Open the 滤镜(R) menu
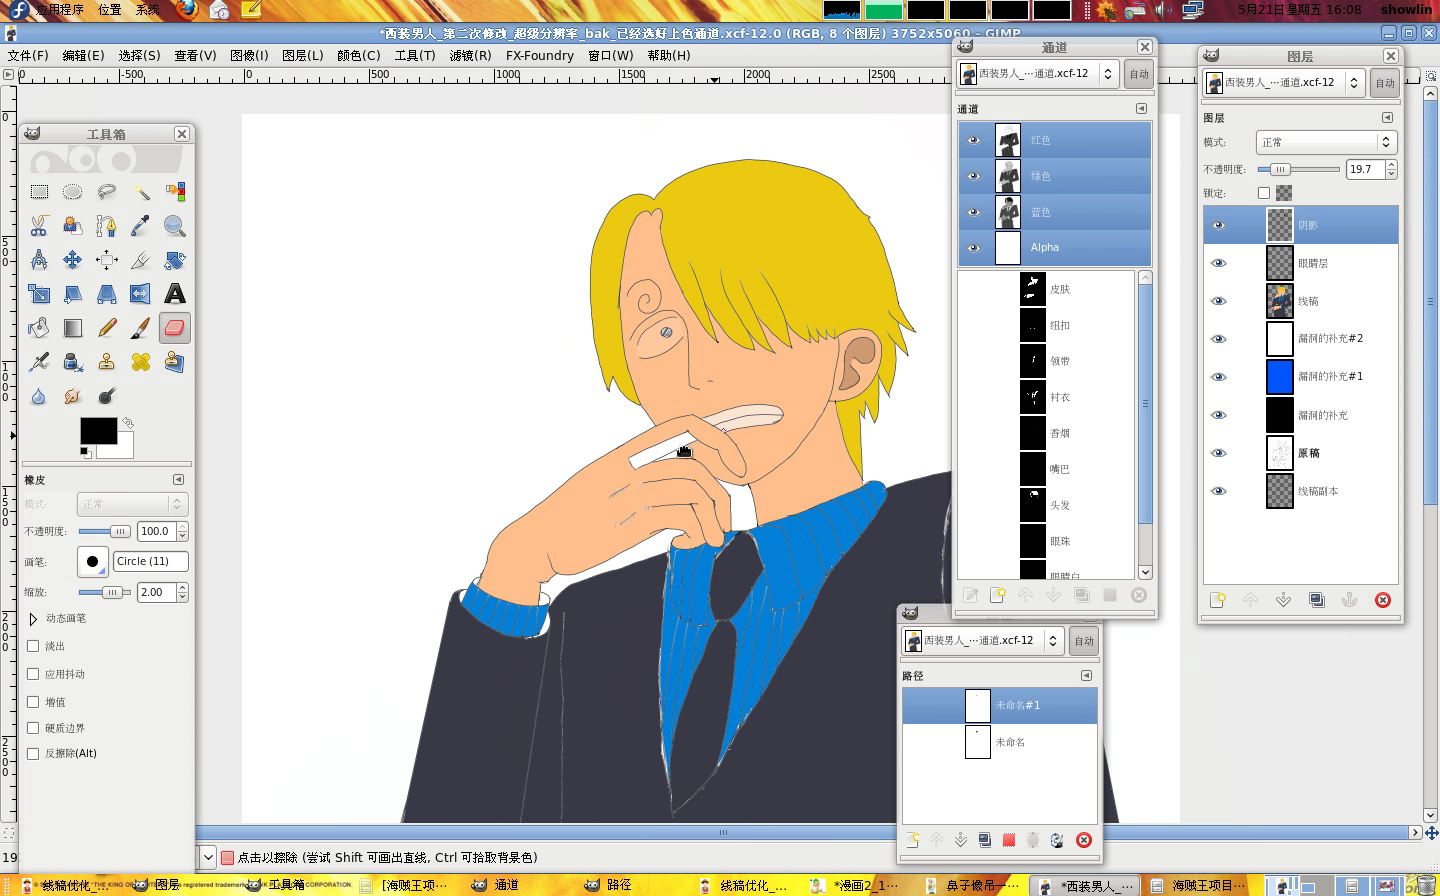1440x896 pixels. click(470, 55)
